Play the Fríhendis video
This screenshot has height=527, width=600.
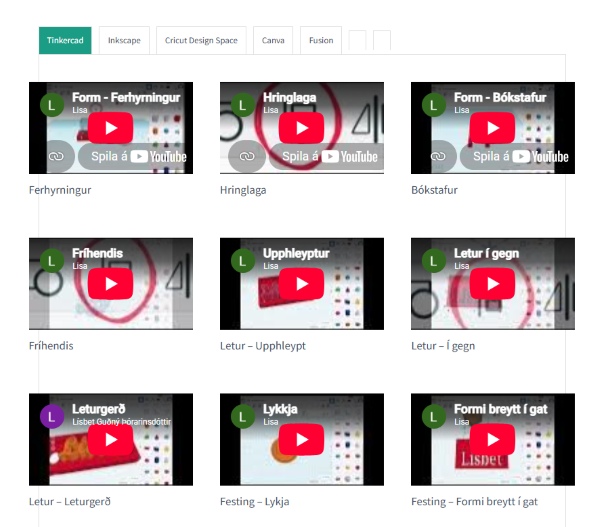click(x=111, y=284)
